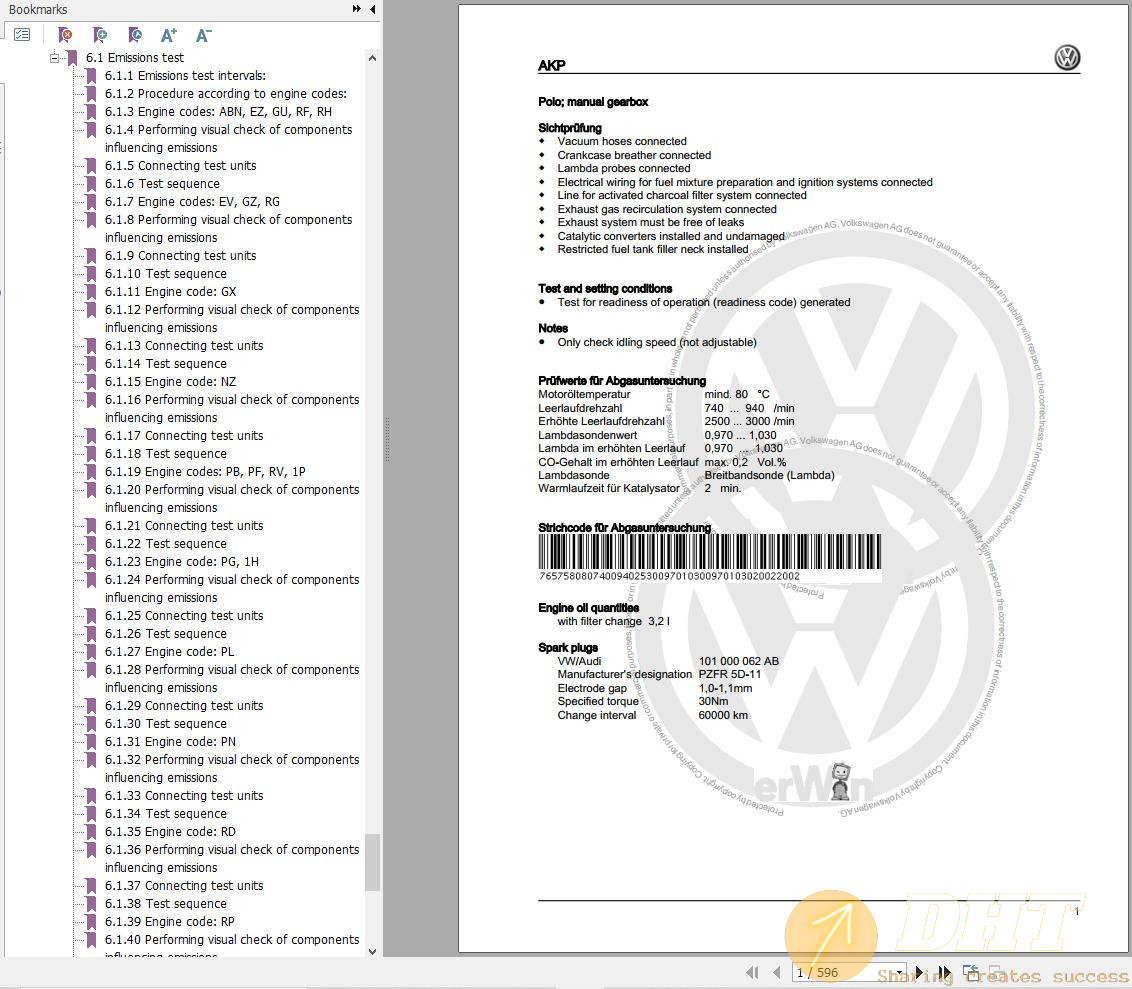Image resolution: width=1132 pixels, height=989 pixels.
Task: Click the greyed next view icon
Action: (995, 972)
